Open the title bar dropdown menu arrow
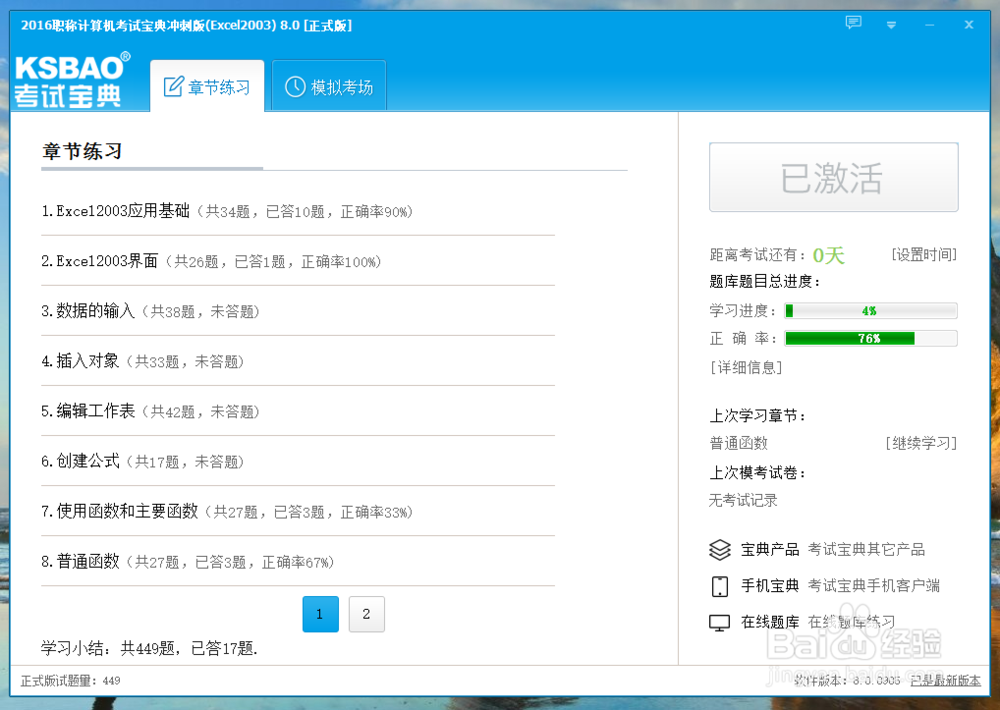Image resolution: width=1000 pixels, height=710 pixels. coord(891,25)
